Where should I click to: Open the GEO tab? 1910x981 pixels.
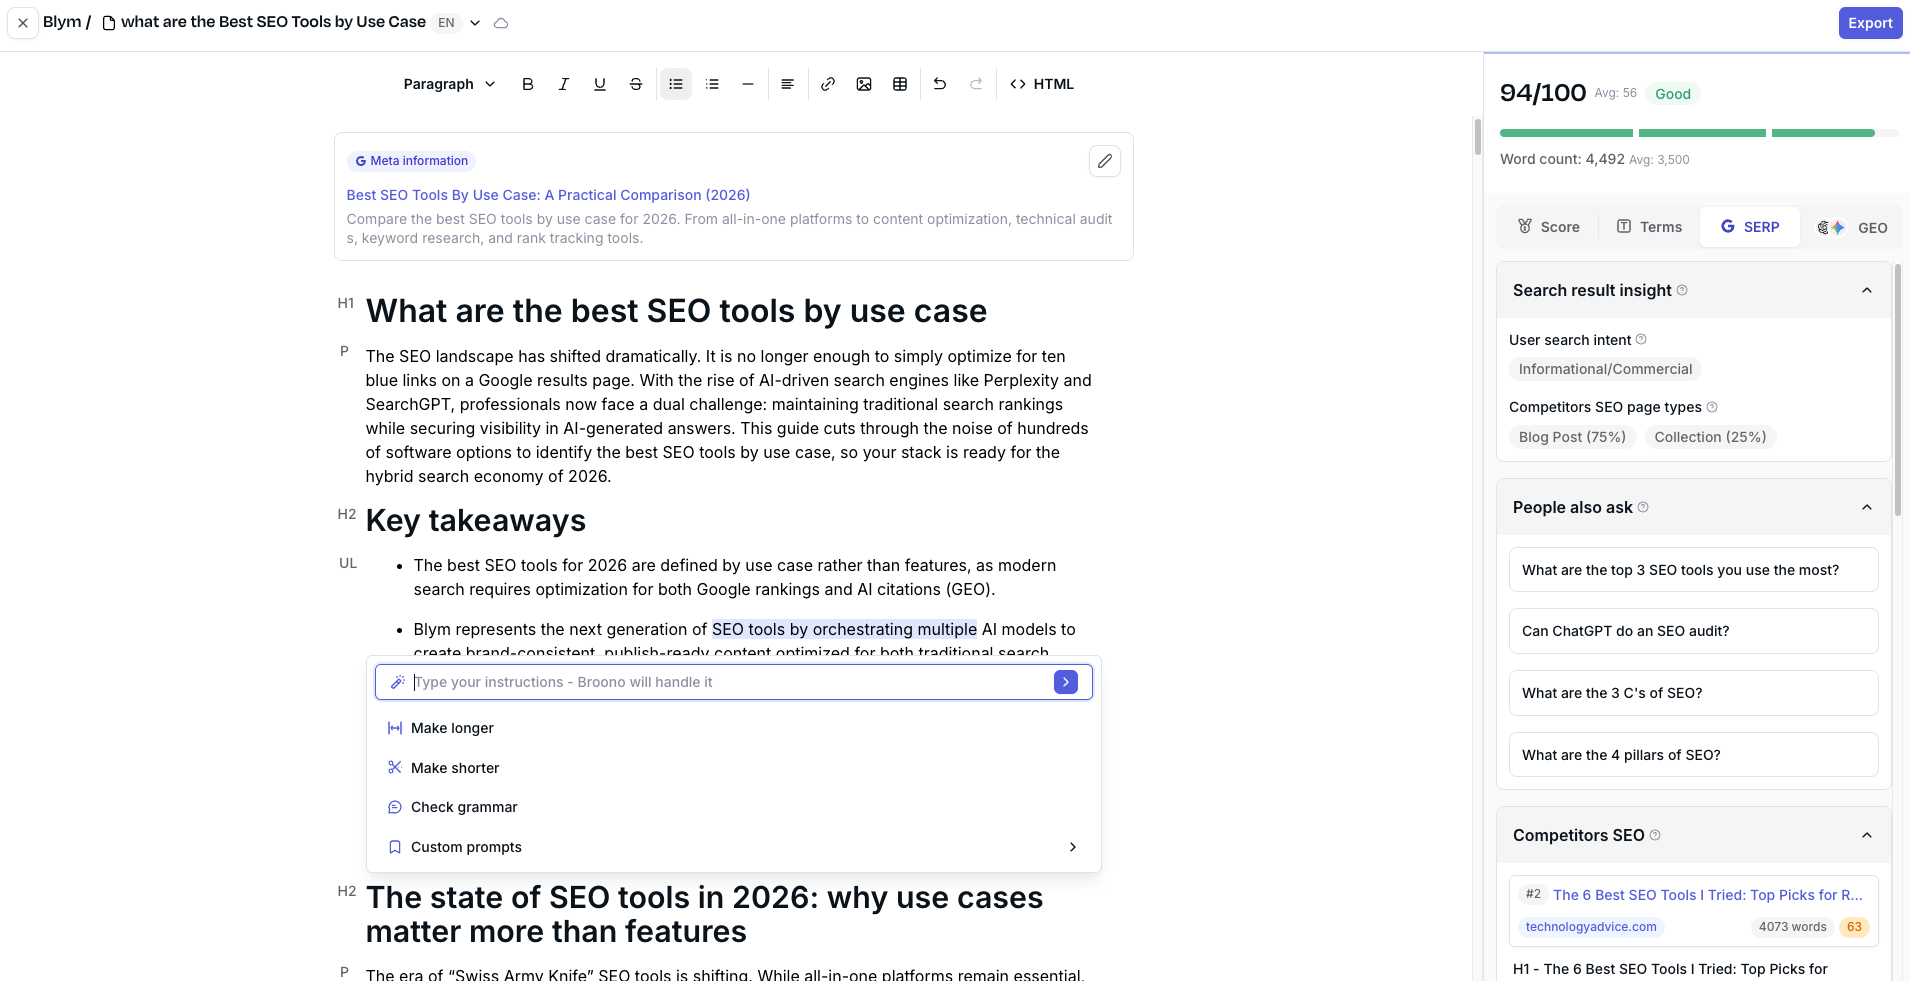(1853, 227)
